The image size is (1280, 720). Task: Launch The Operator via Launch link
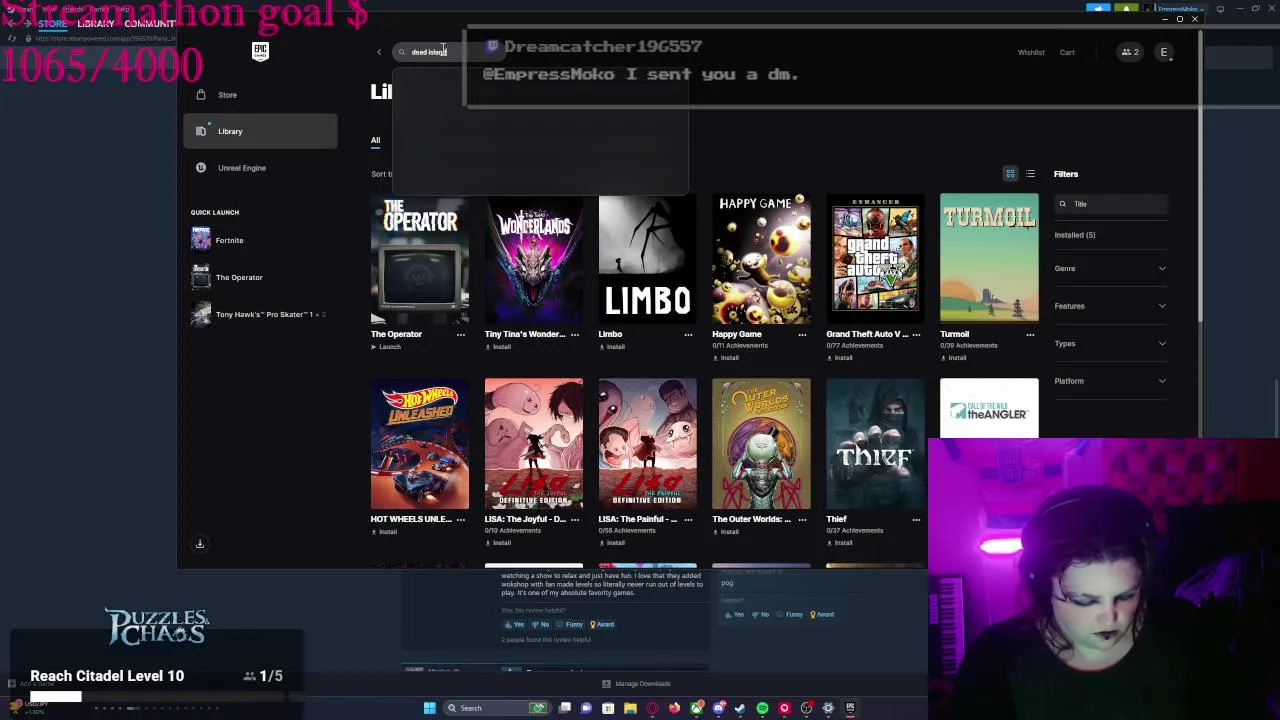click(386, 347)
